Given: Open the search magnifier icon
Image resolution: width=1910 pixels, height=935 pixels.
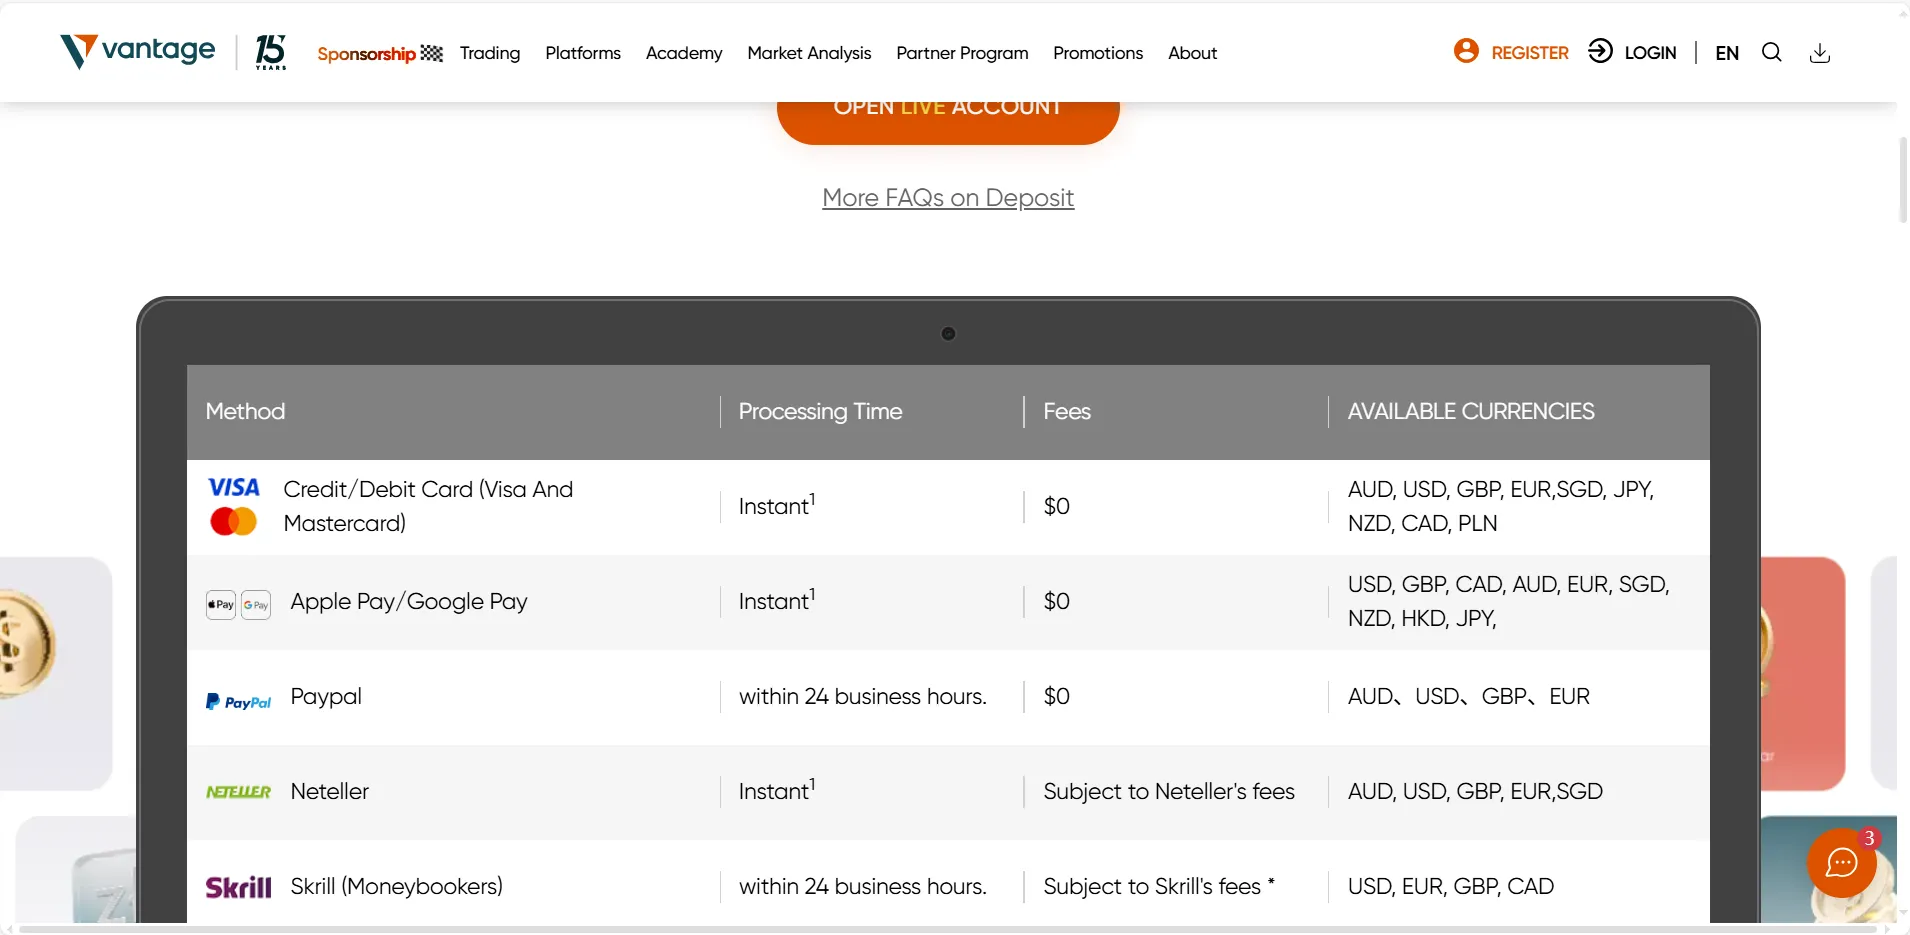Looking at the screenshot, I should point(1772,52).
